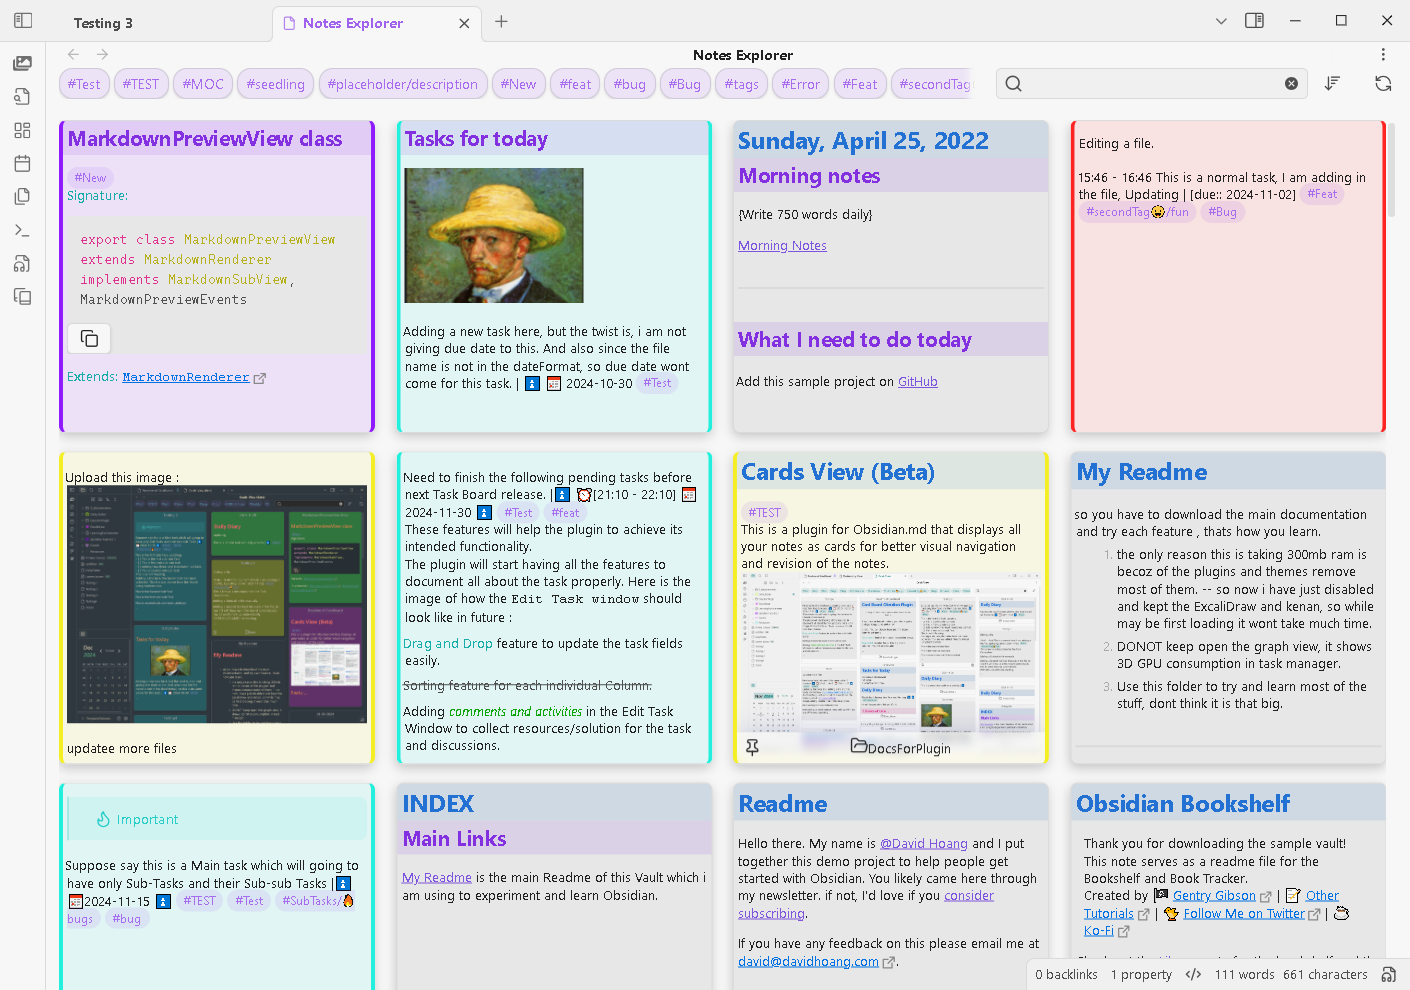Toggle the left sidebar panel icon
Image resolution: width=1410 pixels, height=990 pixels.
(23, 20)
